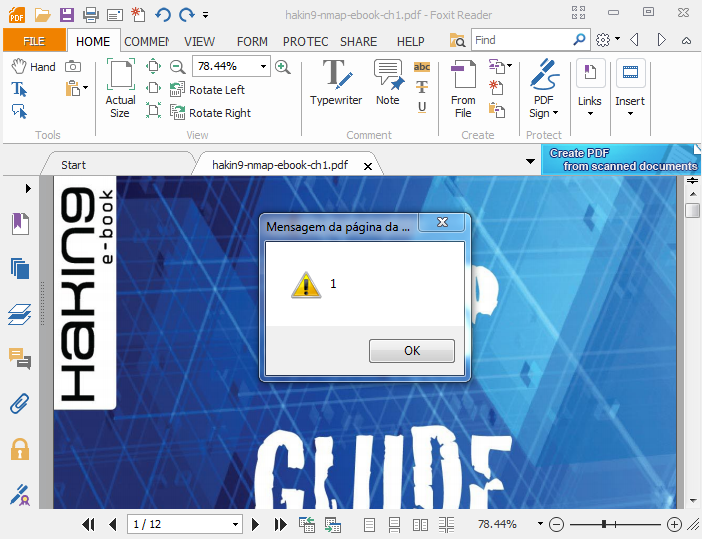Switch to facing pages view
This screenshot has height=539, width=702.
(420, 524)
